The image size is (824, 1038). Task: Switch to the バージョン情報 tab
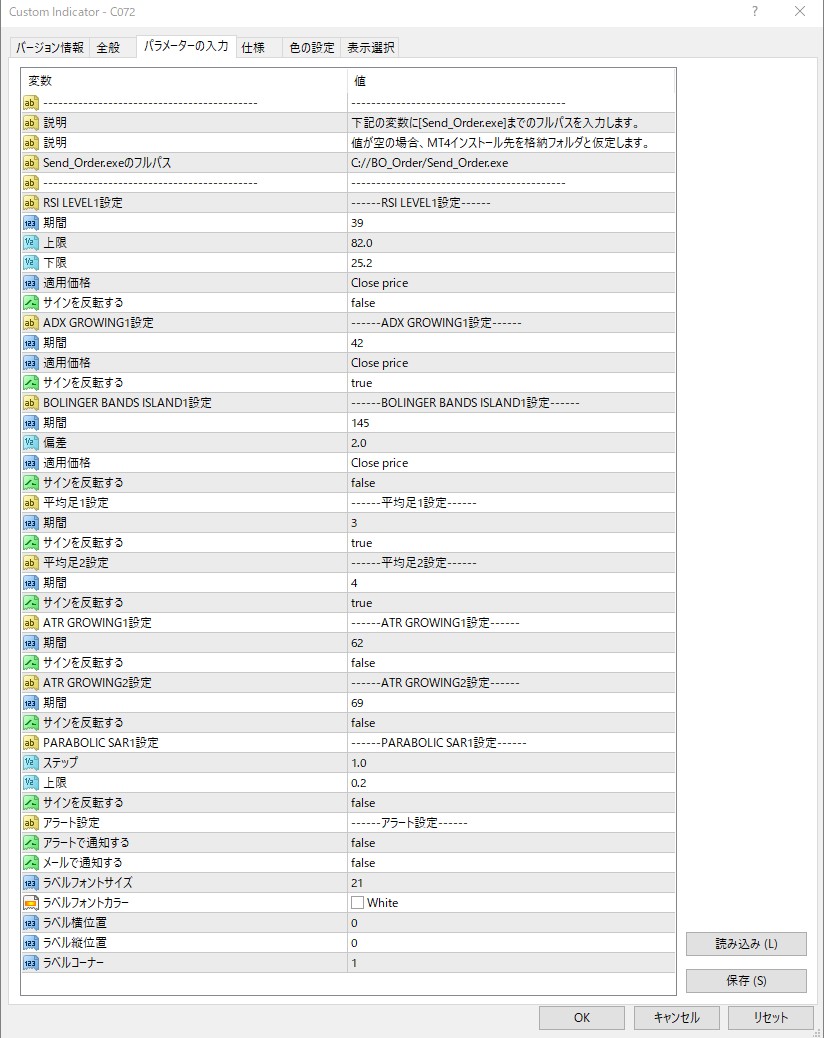(x=50, y=48)
